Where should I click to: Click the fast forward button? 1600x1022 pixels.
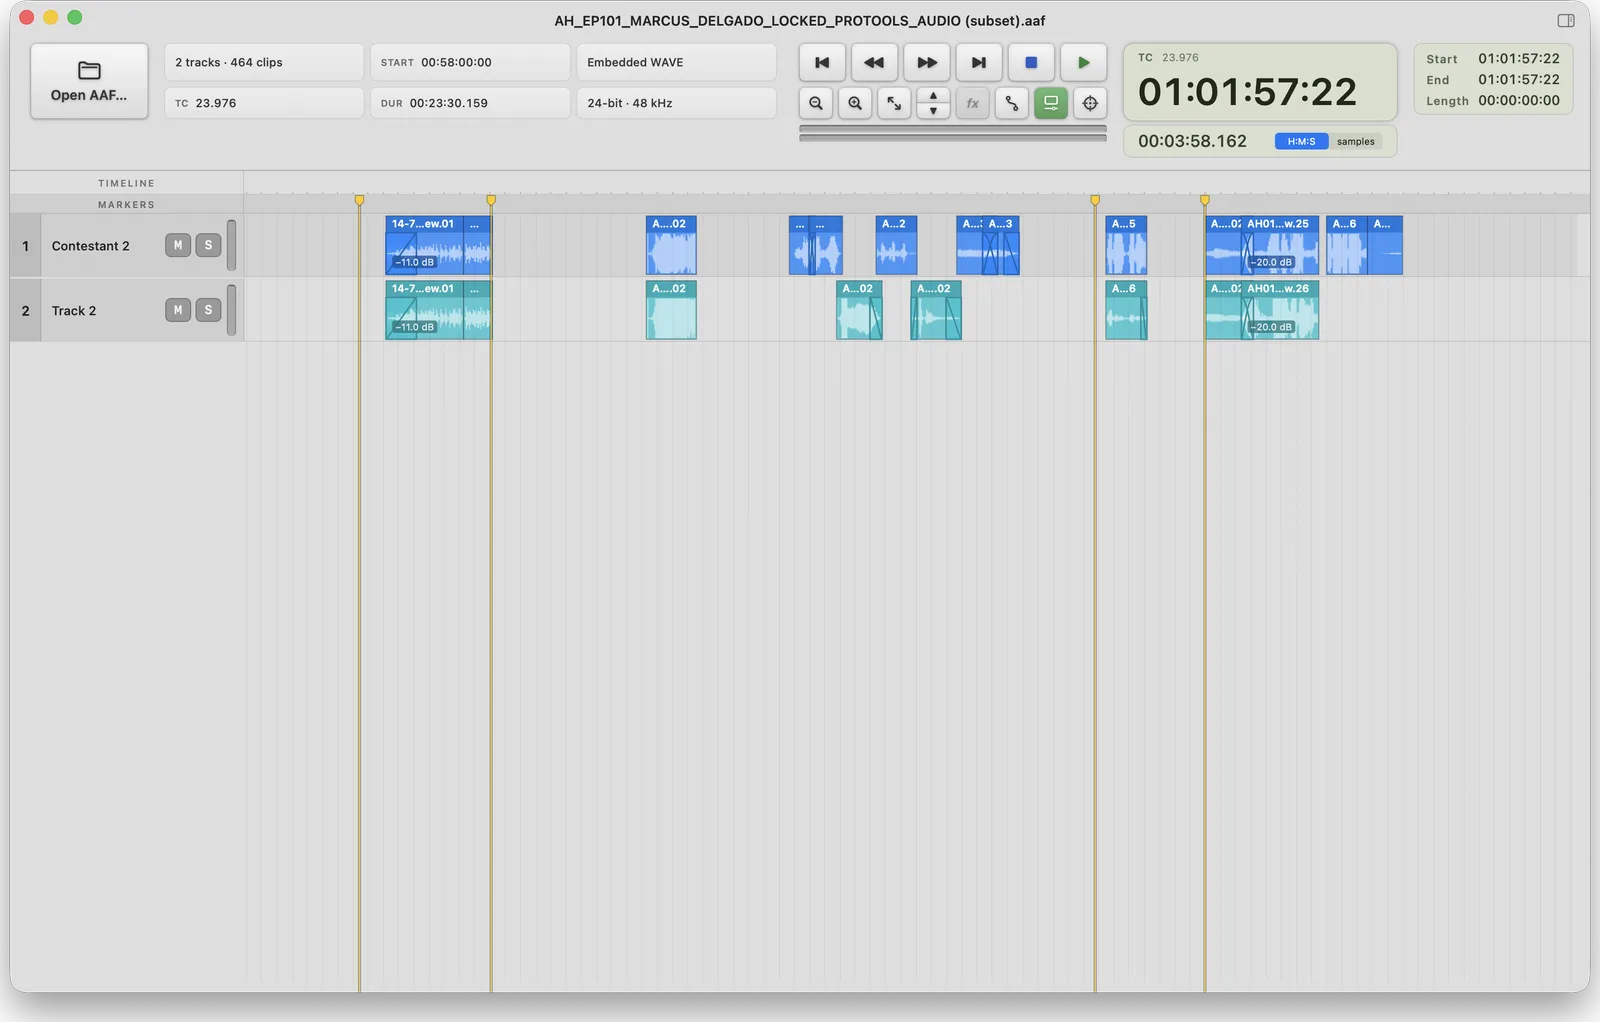927,62
